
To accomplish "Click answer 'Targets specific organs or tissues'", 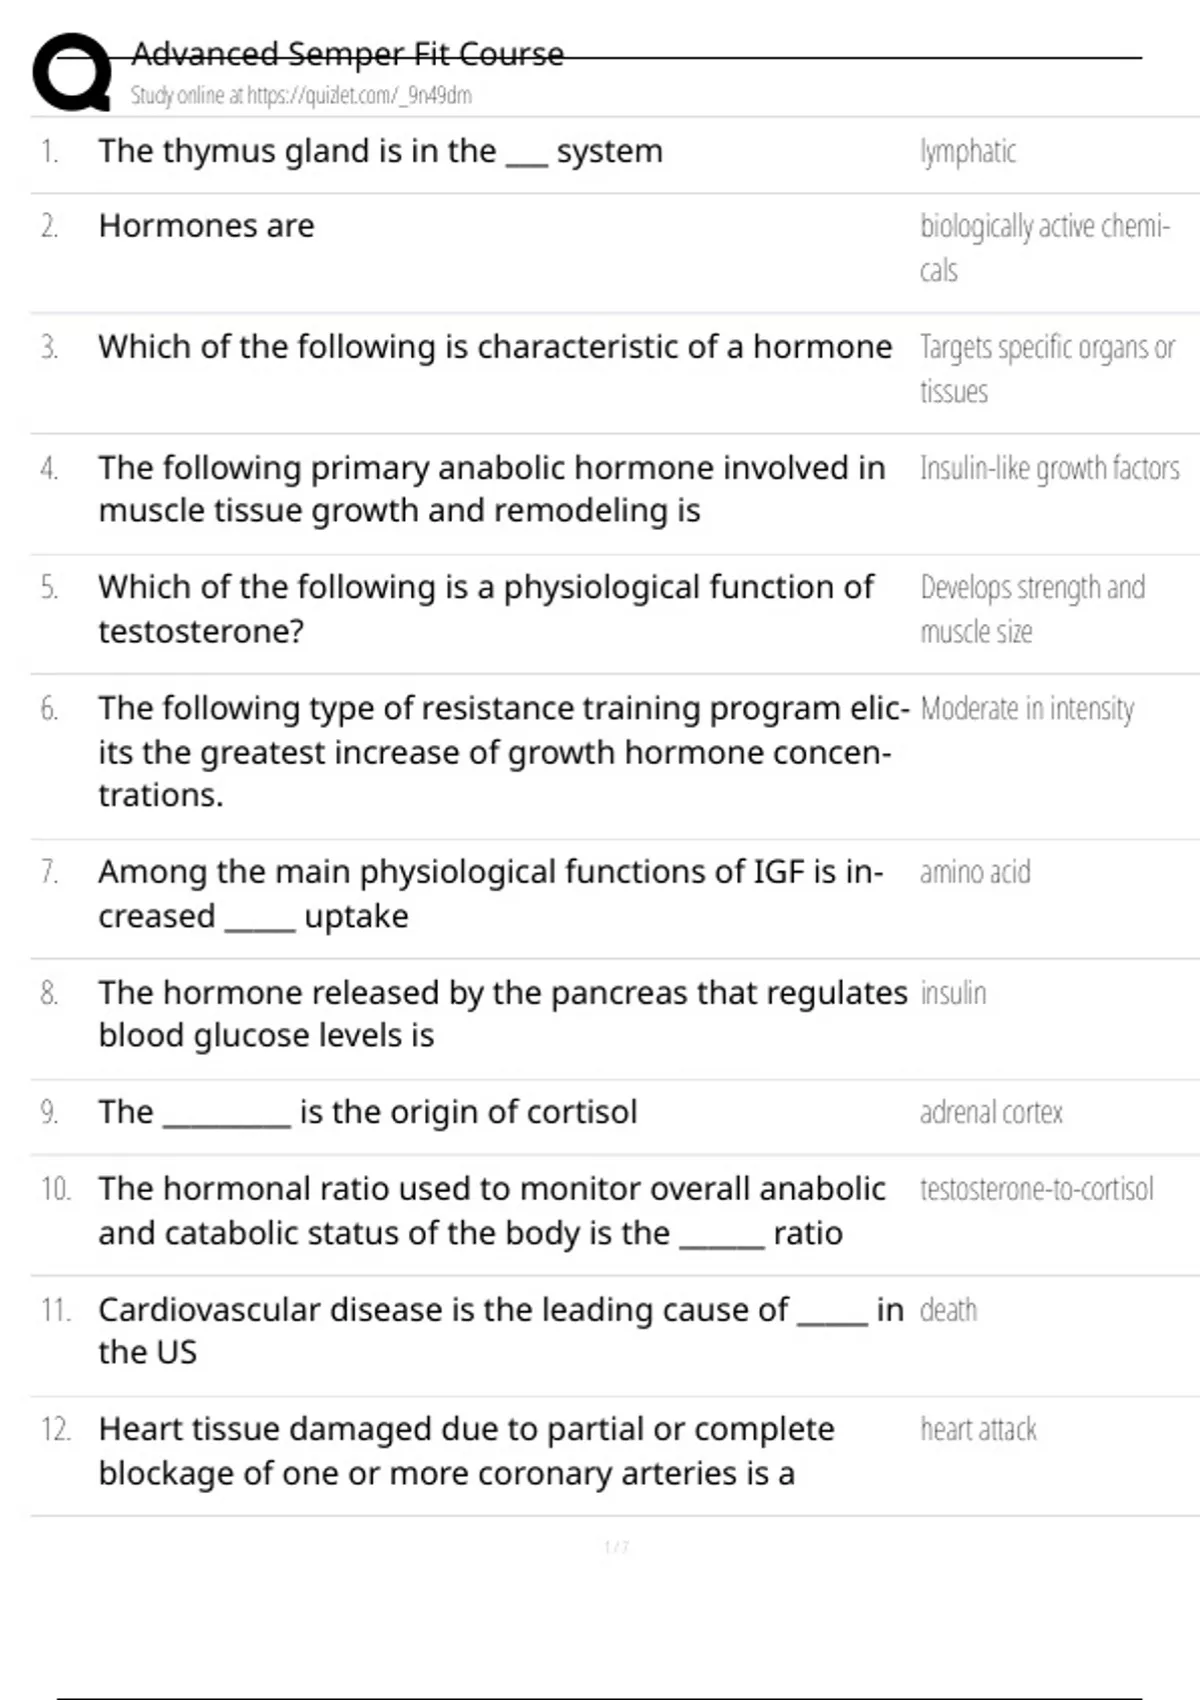I will click(x=1047, y=369).
